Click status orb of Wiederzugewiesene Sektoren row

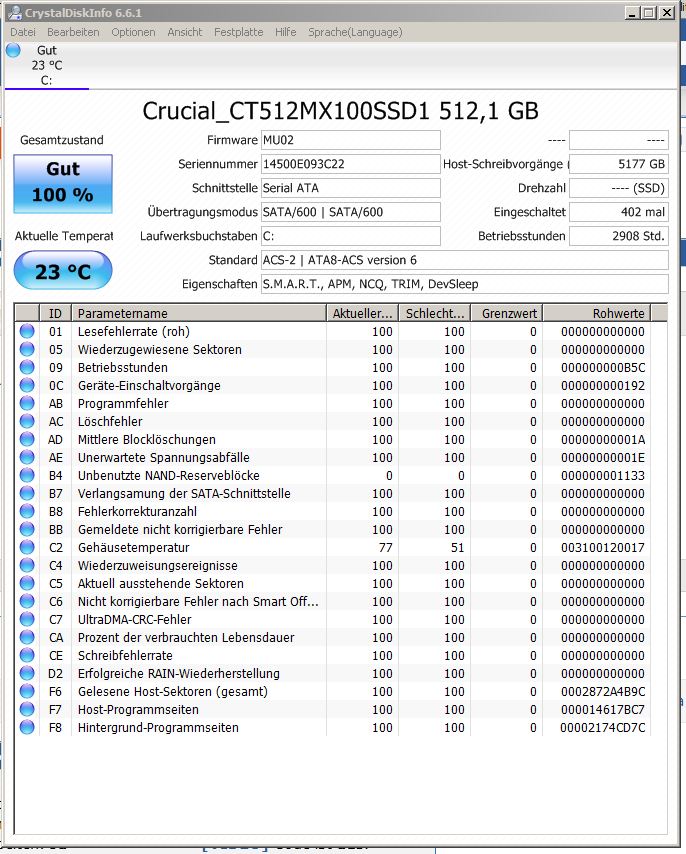27,349
